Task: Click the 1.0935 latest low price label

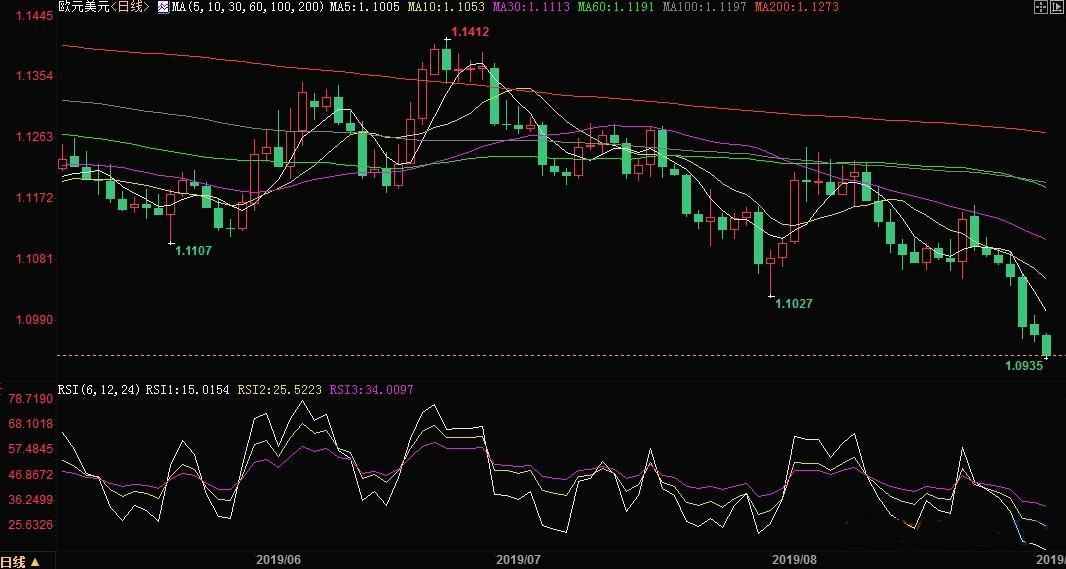Action: tap(1024, 366)
